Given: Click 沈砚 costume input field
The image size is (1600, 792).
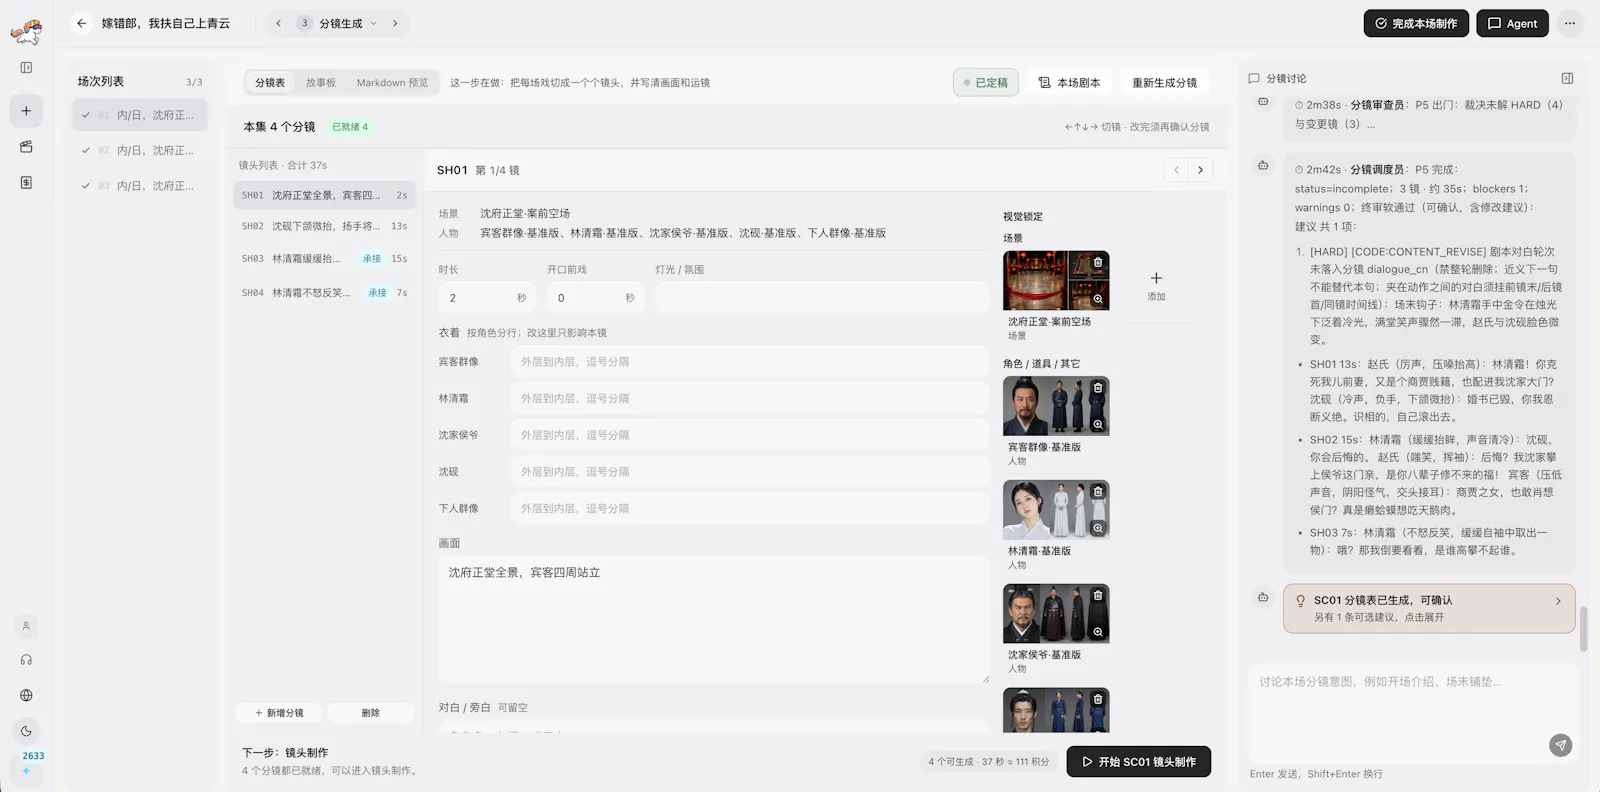Looking at the screenshot, I should pyautogui.click(x=749, y=471).
